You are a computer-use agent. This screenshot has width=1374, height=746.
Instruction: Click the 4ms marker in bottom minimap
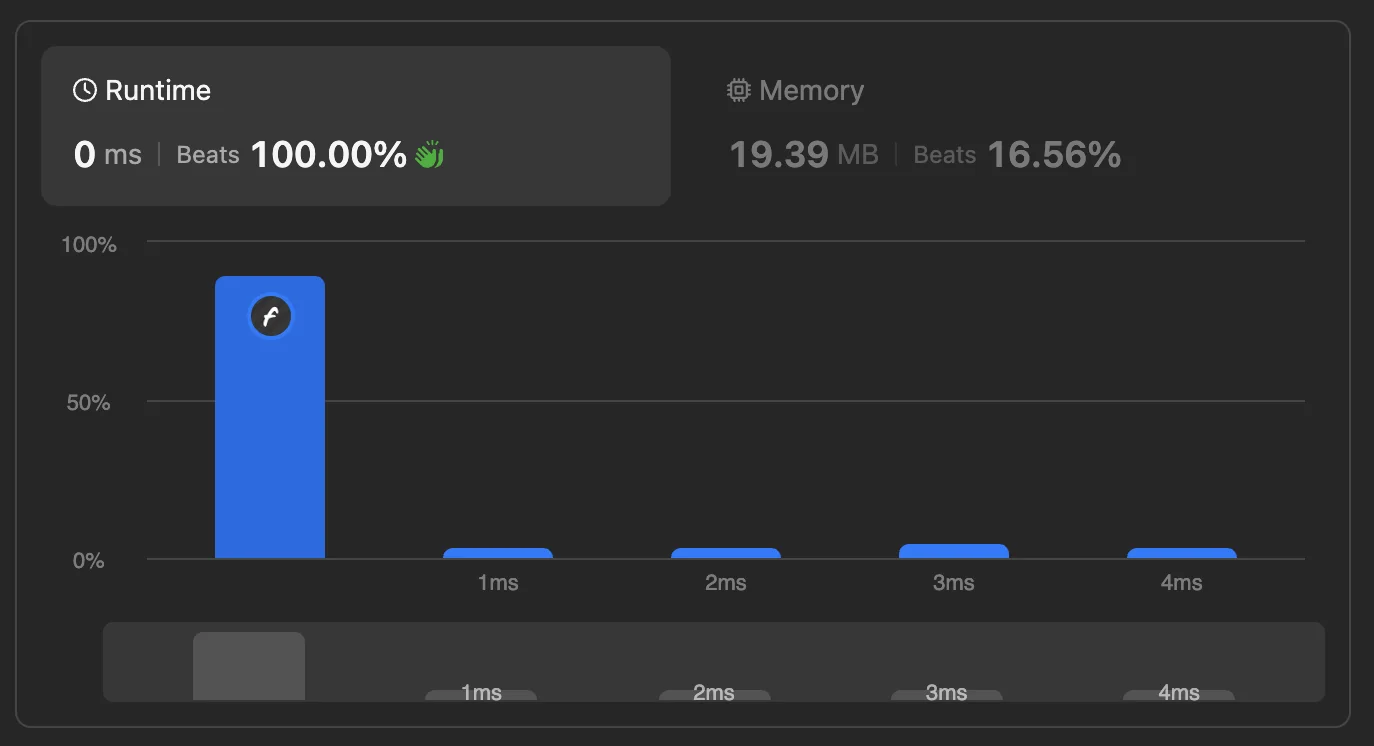tap(1179, 694)
